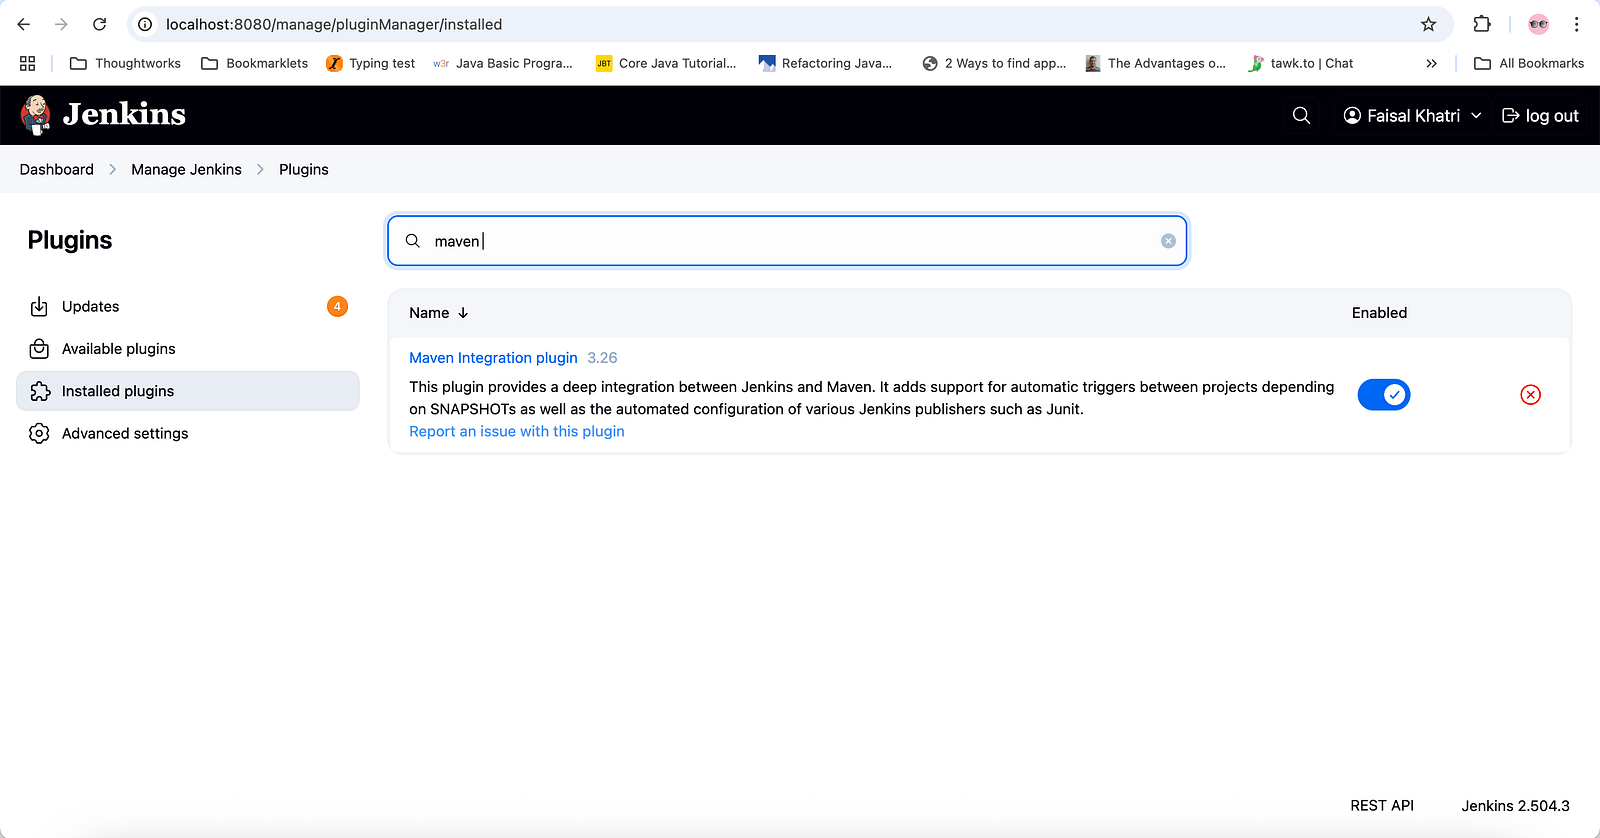Screen dimensions: 1600x838
Task: Open the REST API link
Action: pos(1382,806)
